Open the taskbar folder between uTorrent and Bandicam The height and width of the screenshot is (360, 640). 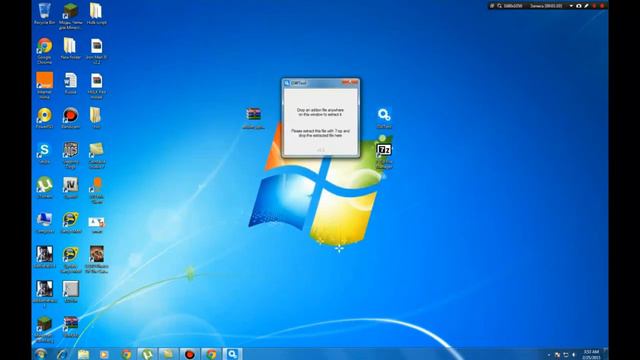(169, 354)
